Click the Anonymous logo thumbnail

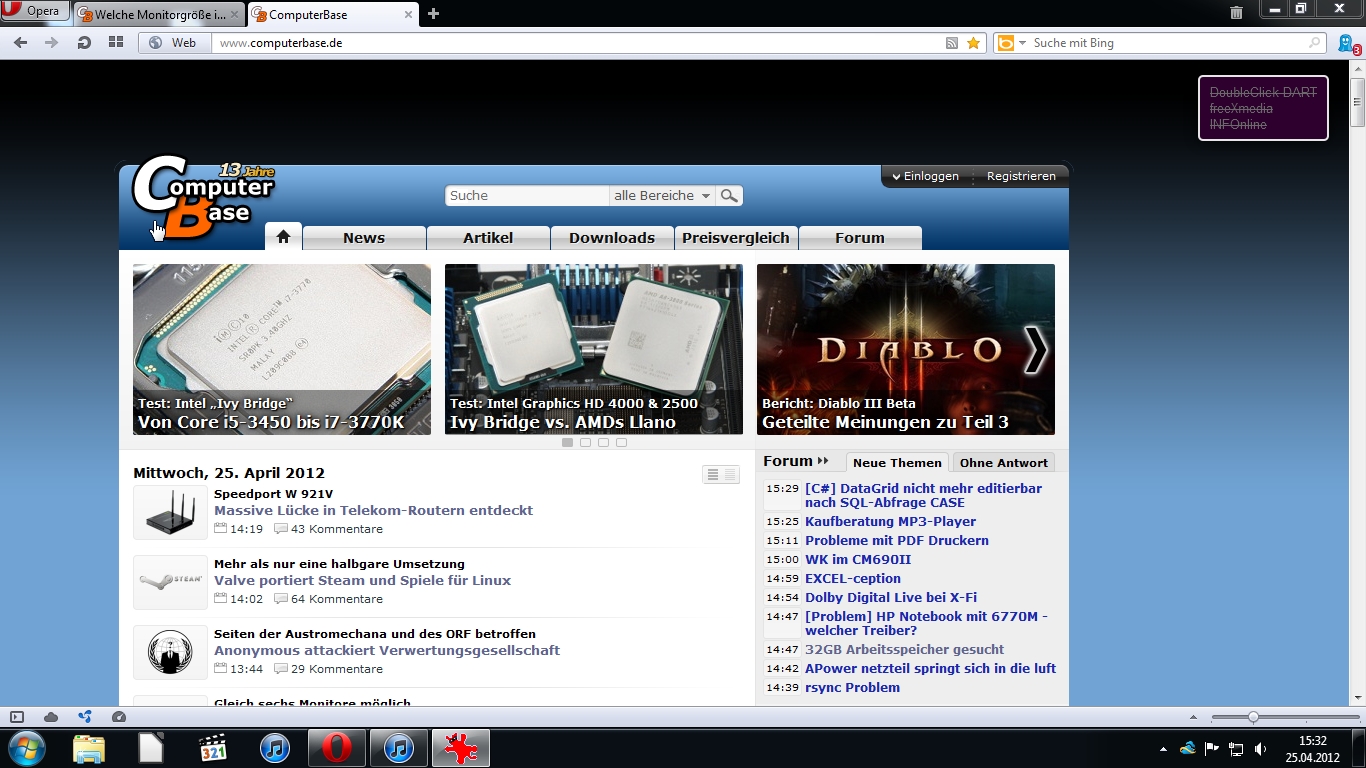click(170, 652)
